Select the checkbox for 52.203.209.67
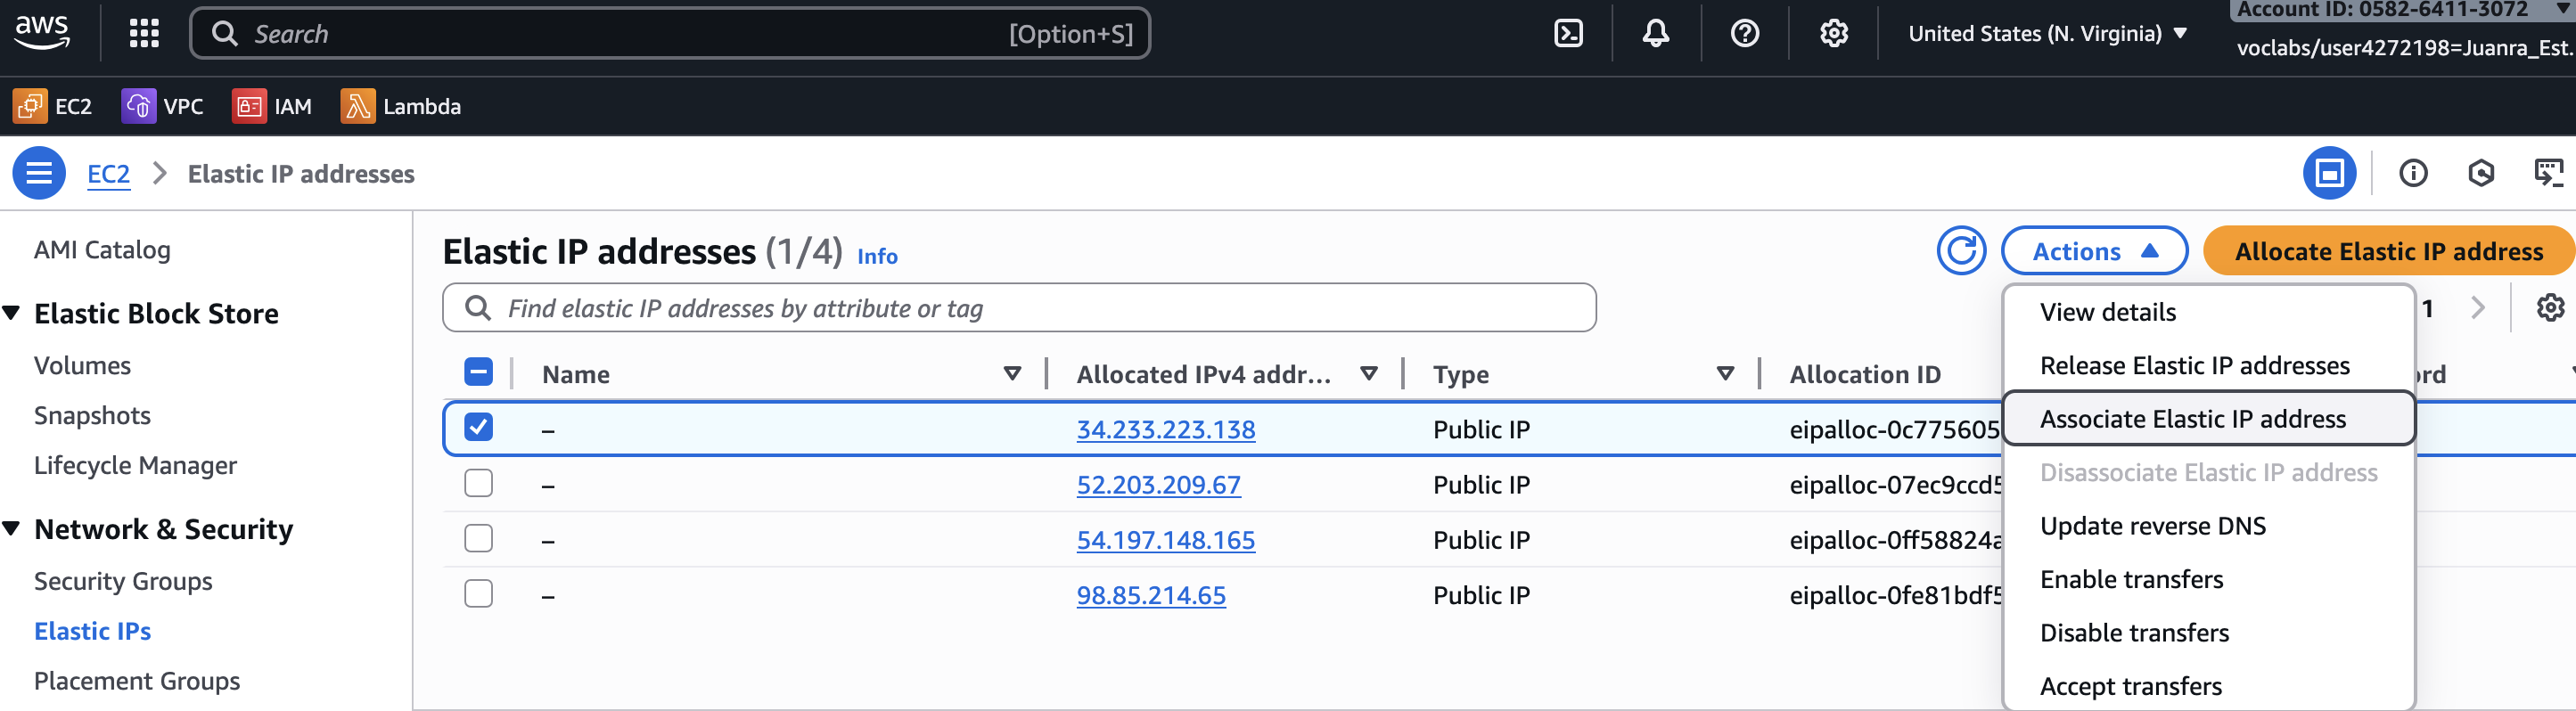The image size is (2576, 711). point(479,484)
